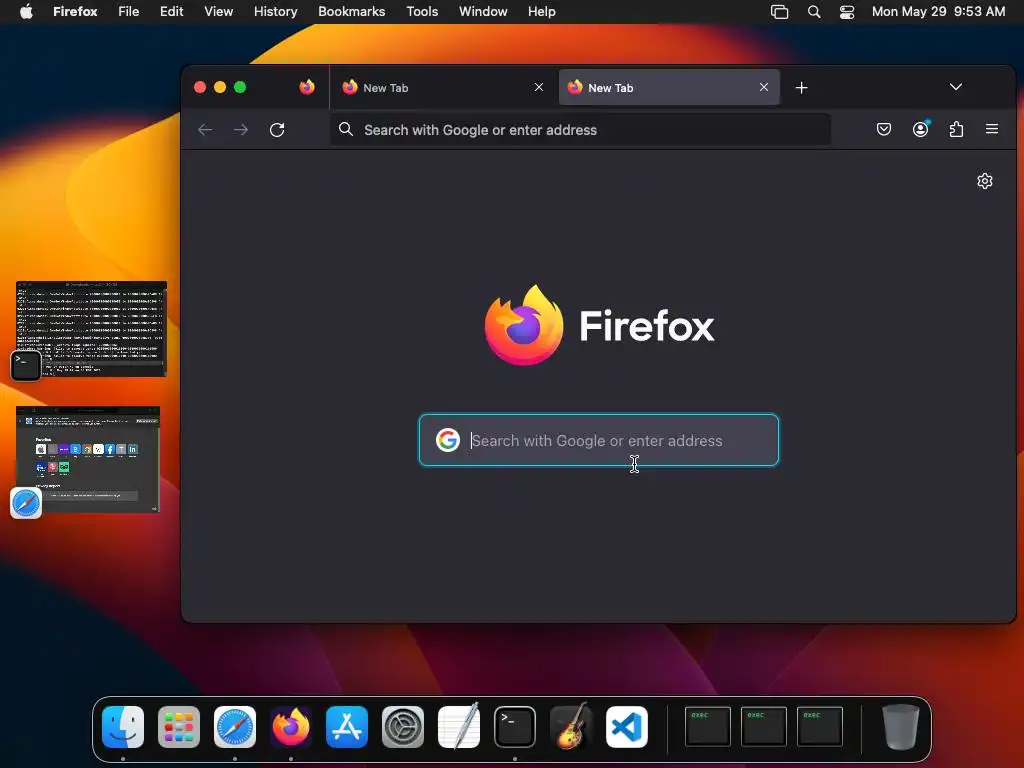This screenshot has height=768, width=1024.
Task: Open a new tab with plus button
Action: (x=801, y=88)
